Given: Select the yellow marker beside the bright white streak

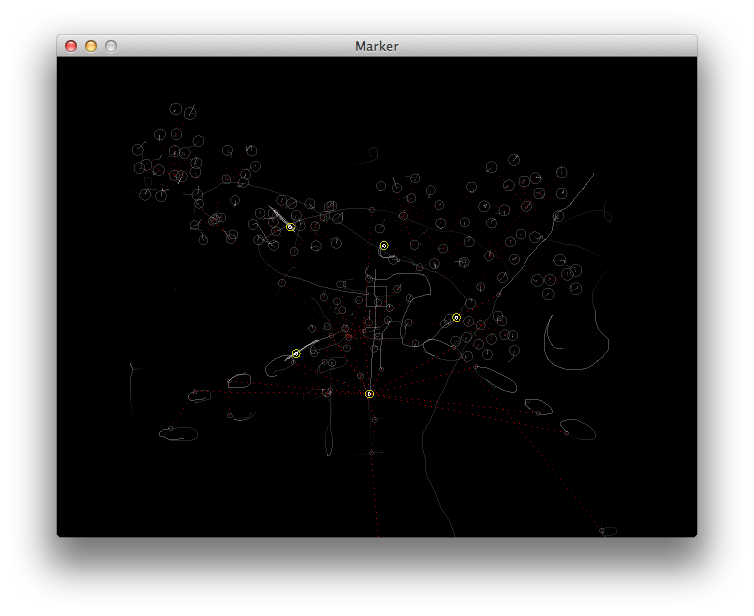Looking at the screenshot, I should [290, 227].
